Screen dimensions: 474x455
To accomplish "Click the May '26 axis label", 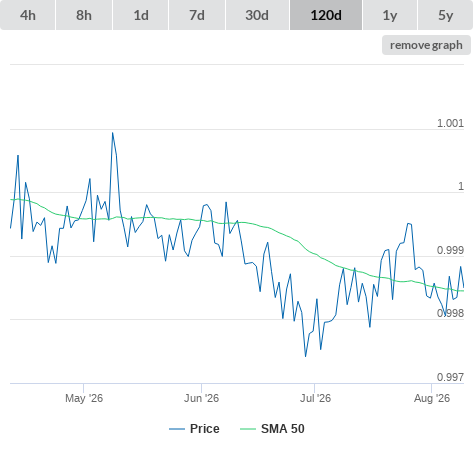I will (84, 398).
